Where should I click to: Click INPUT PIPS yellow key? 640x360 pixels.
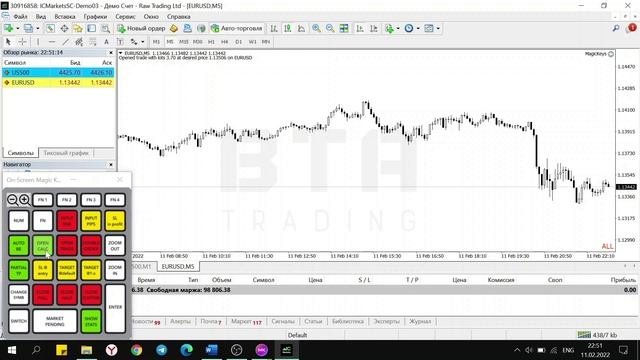pos(91,221)
